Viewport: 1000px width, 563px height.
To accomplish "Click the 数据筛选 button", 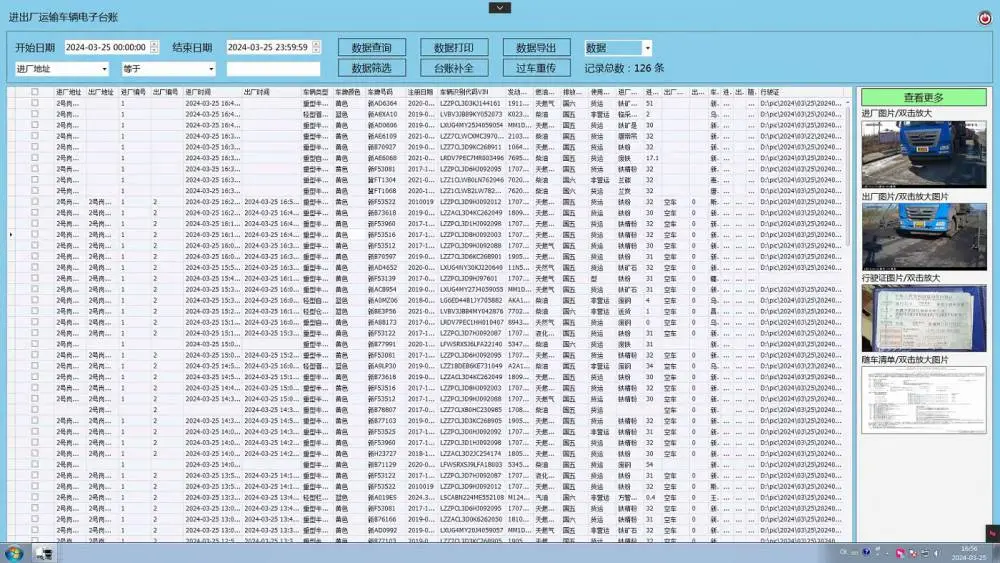I will click(x=372, y=68).
